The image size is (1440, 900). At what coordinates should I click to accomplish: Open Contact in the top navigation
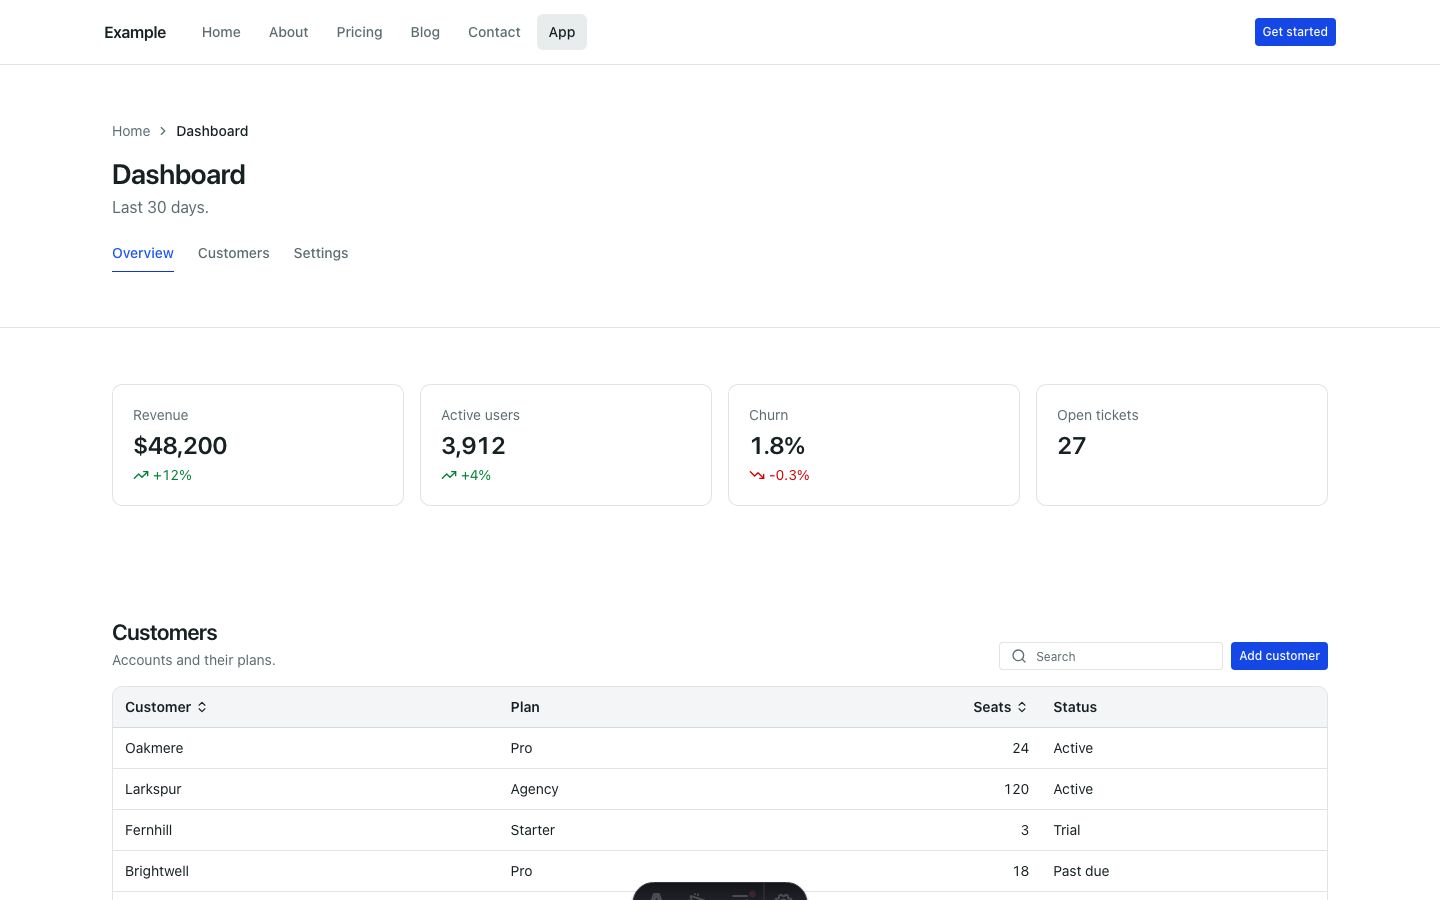pyautogui.click(x=494, y=32)
